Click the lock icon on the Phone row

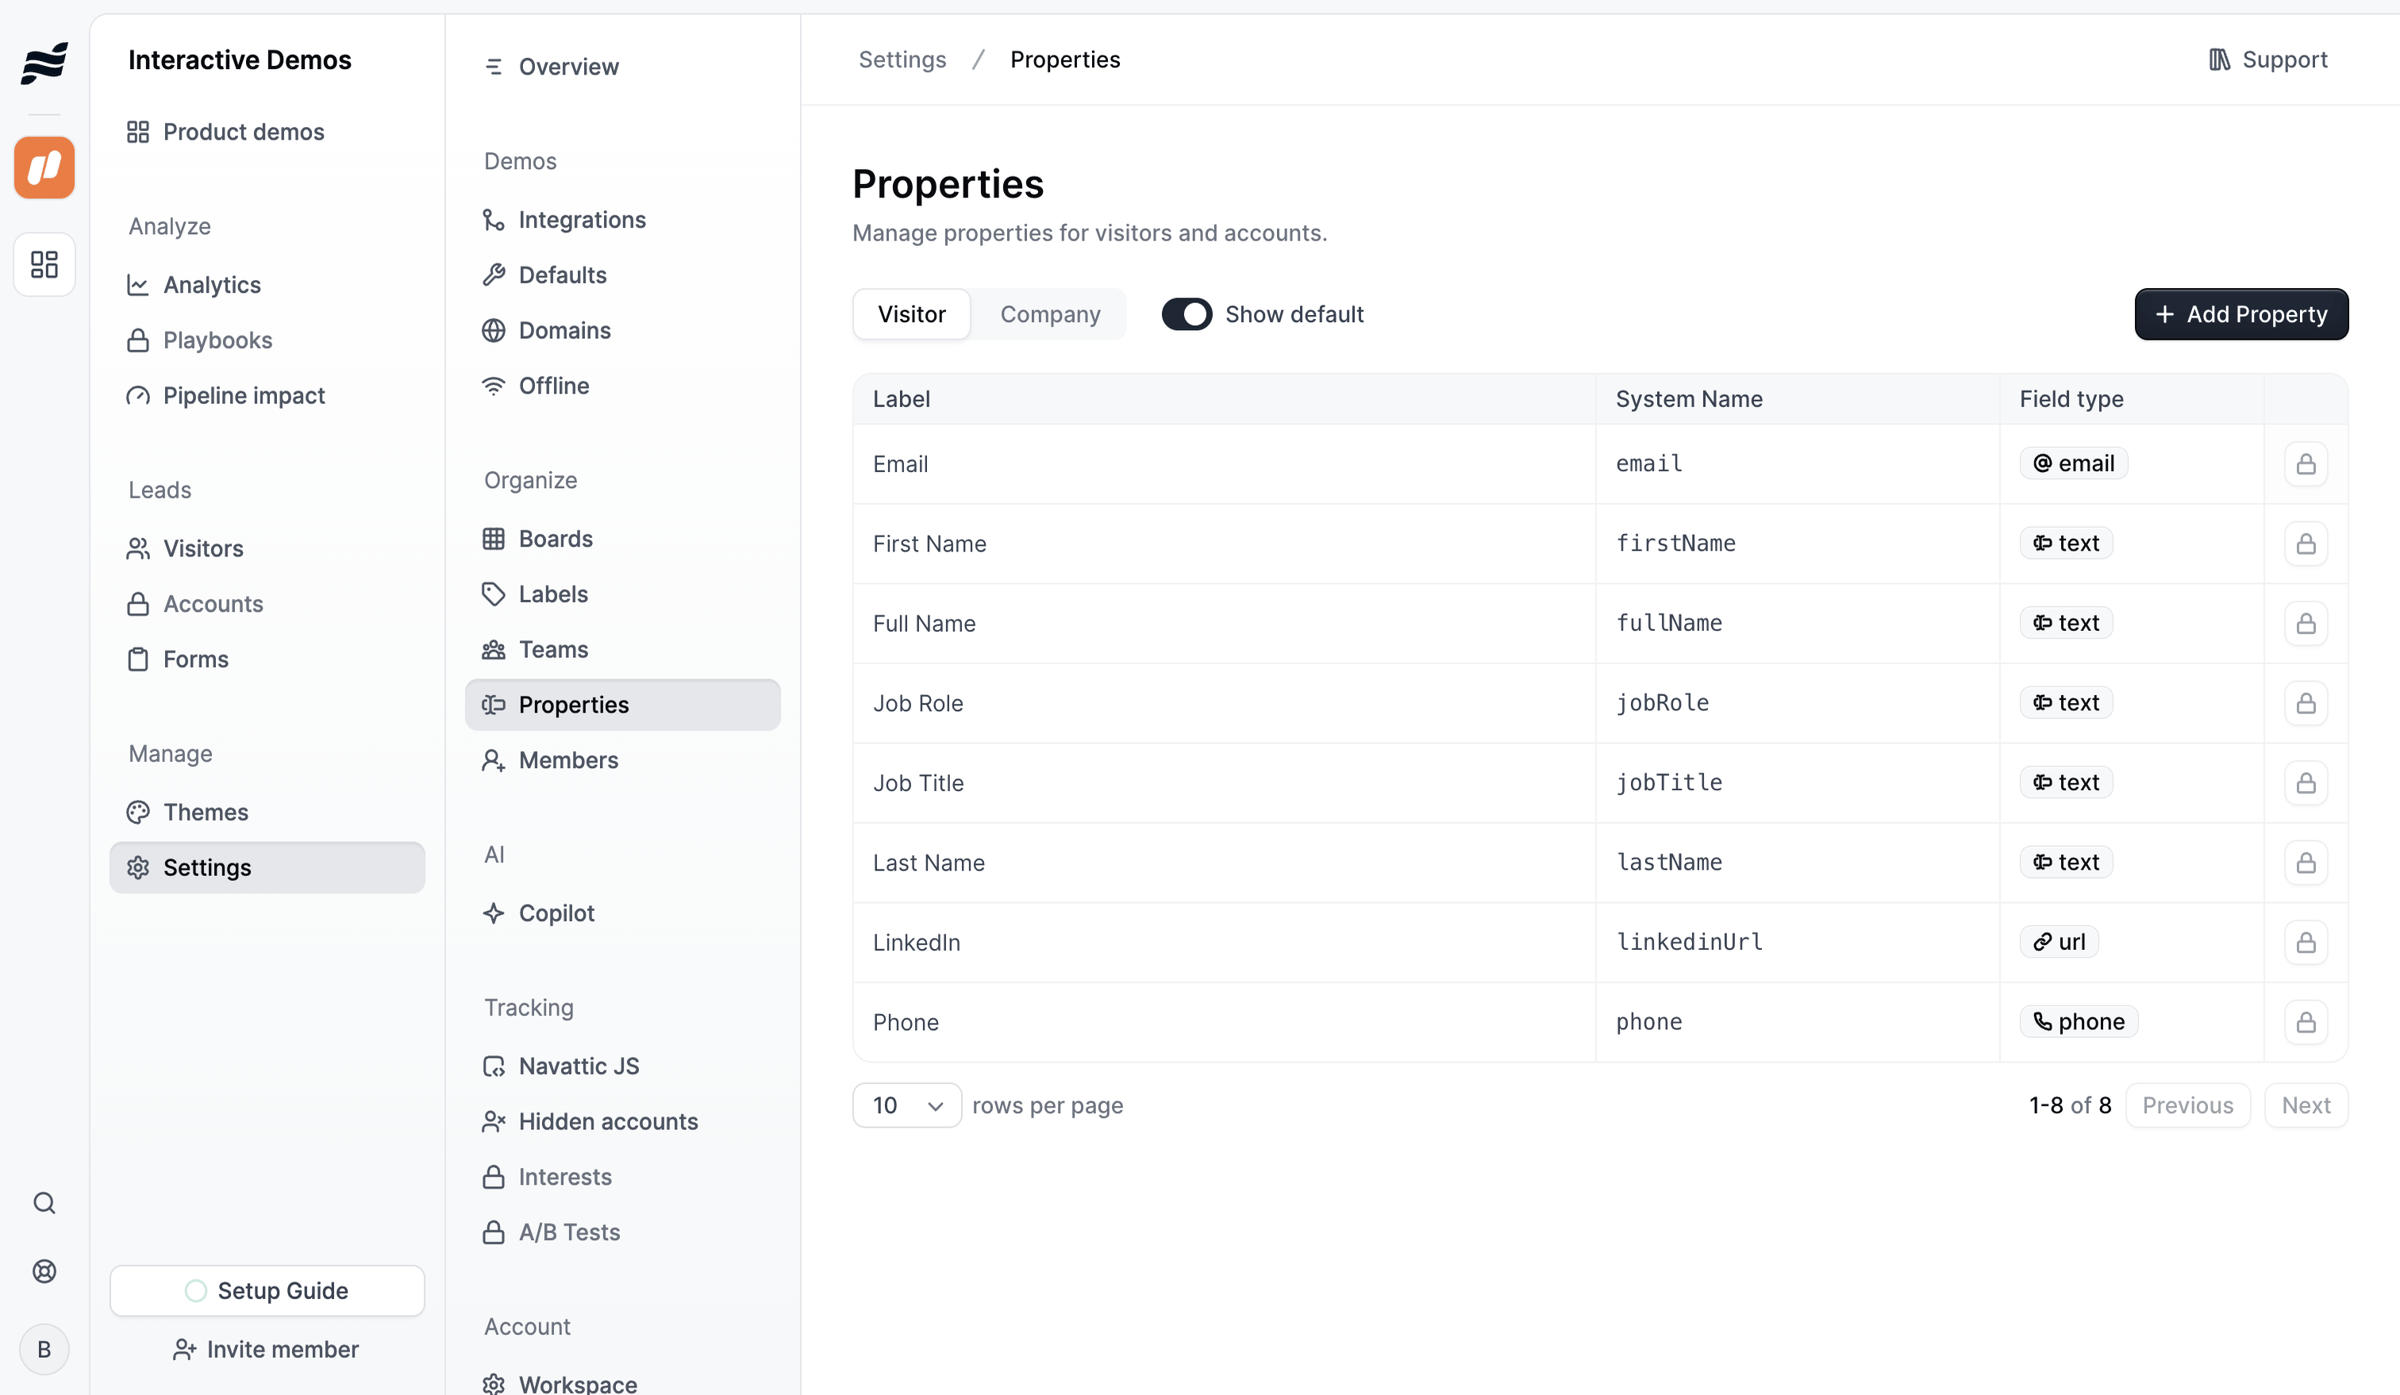pos(2306,1022)
